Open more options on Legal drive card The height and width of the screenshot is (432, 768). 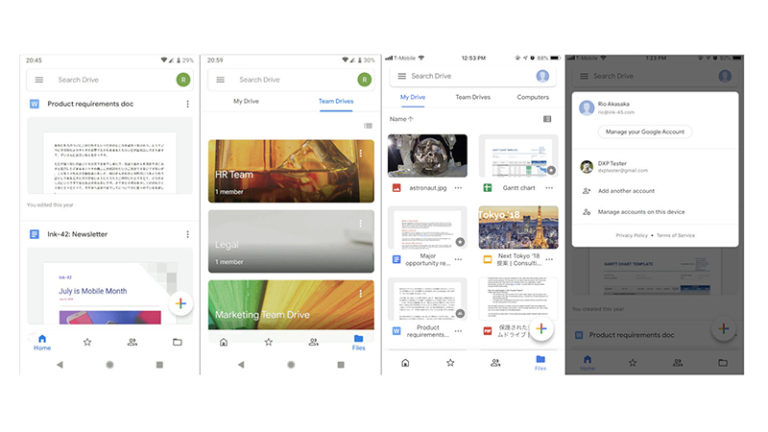pos(361,223)
